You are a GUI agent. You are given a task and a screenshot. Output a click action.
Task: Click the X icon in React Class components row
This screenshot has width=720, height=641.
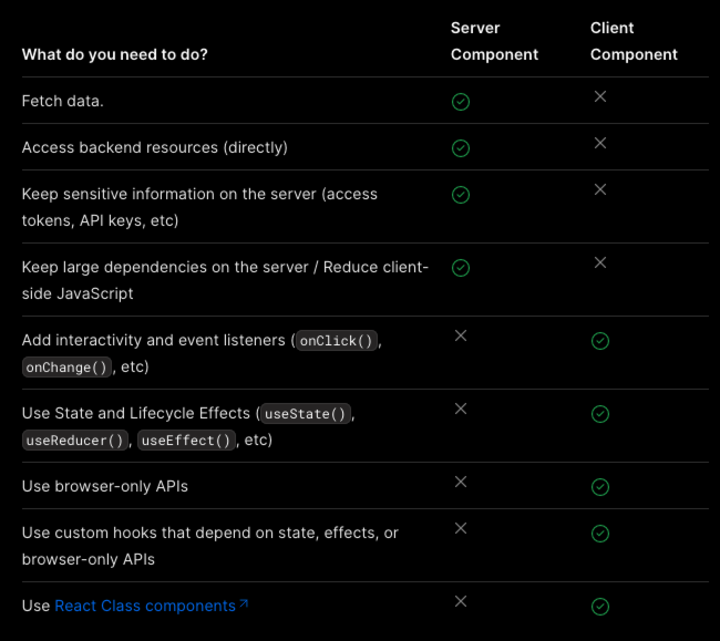click(461, 601)
